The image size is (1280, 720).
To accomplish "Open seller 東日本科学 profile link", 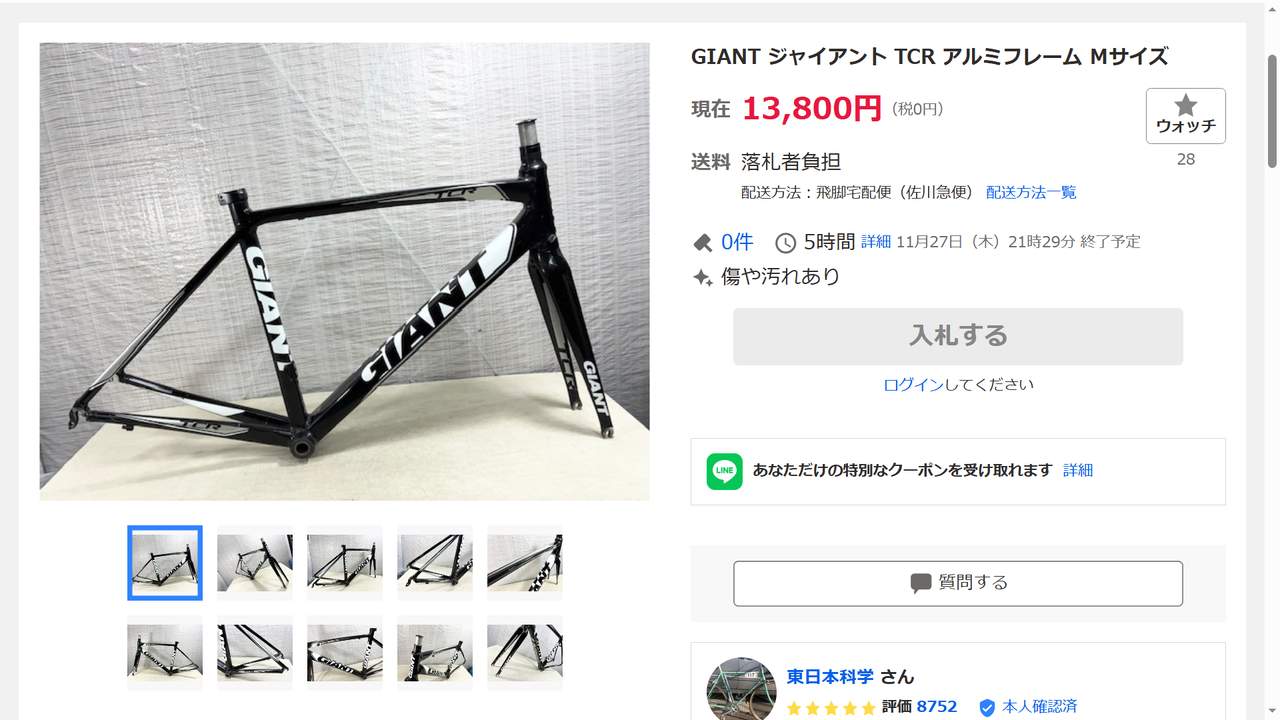I will (830, 677).
